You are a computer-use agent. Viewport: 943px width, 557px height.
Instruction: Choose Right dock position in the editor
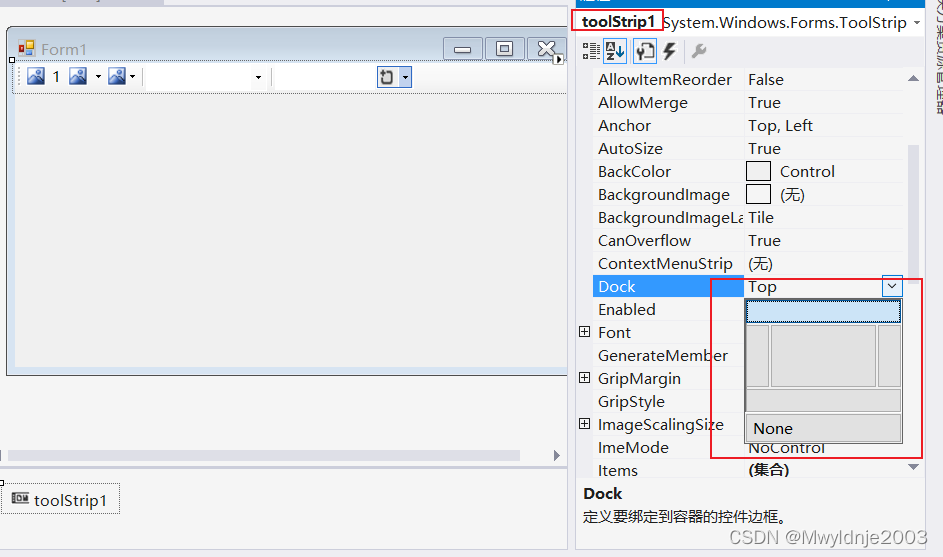click(x=889, y=355)
